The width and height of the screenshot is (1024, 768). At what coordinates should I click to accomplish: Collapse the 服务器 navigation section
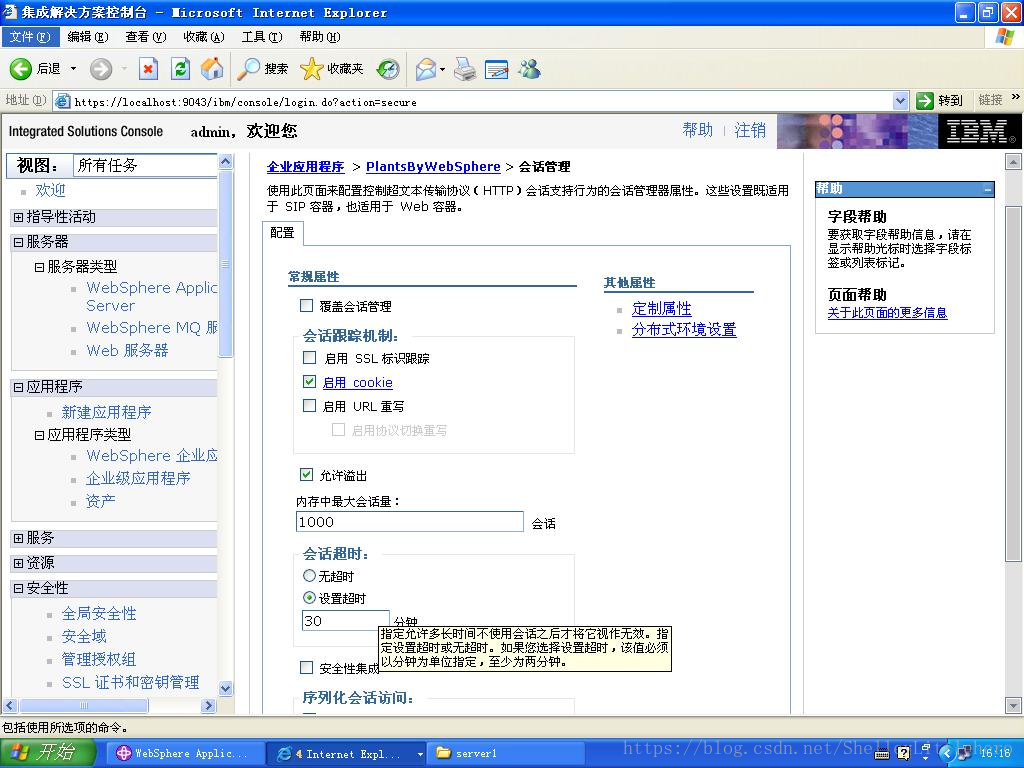(18, 242)
